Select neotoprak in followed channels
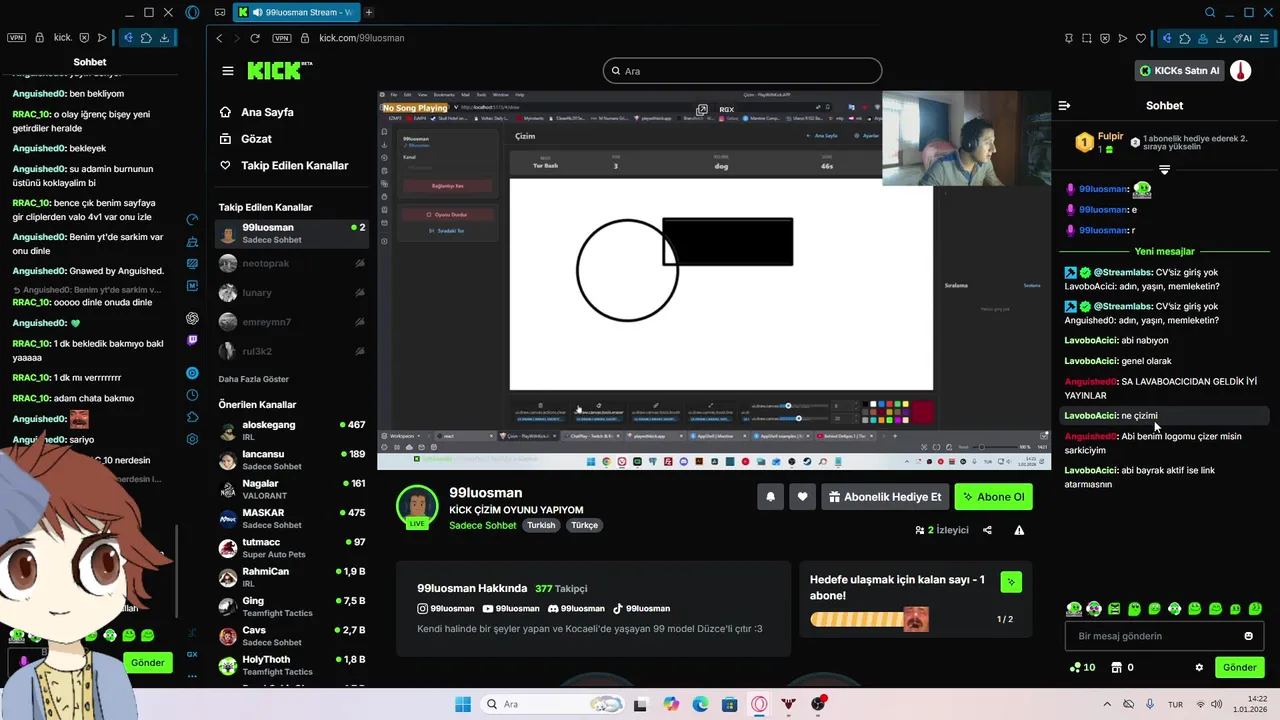Image resolution: width=1280 pixels, height=720 pixels. coord(291,264)
